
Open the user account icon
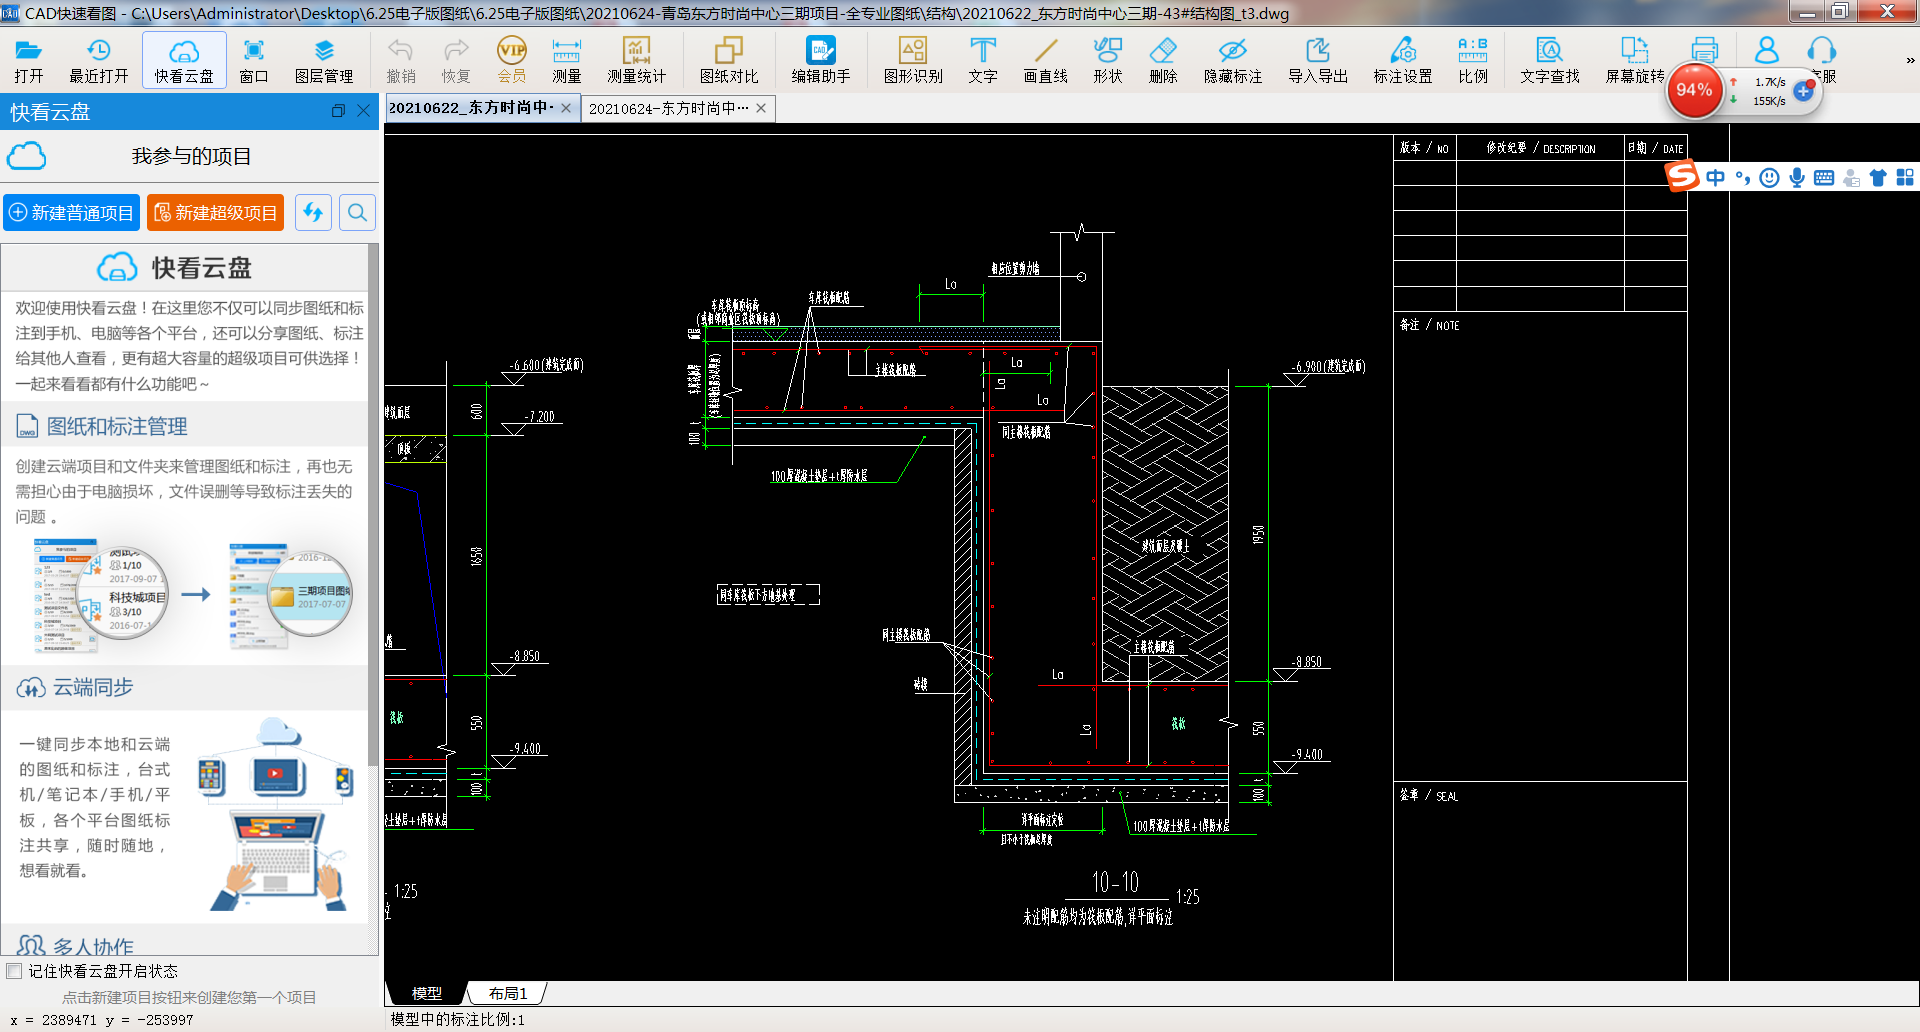1767,50
